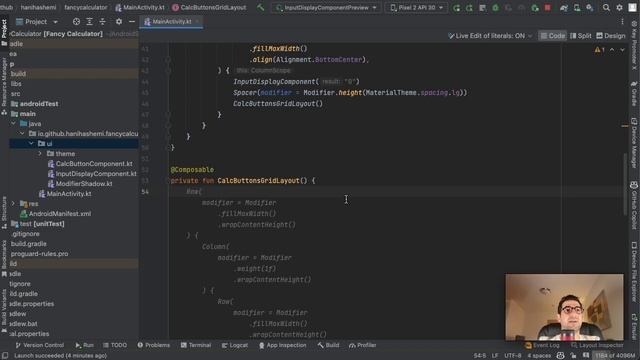Switch editor to Design view

tap(611, 36)
